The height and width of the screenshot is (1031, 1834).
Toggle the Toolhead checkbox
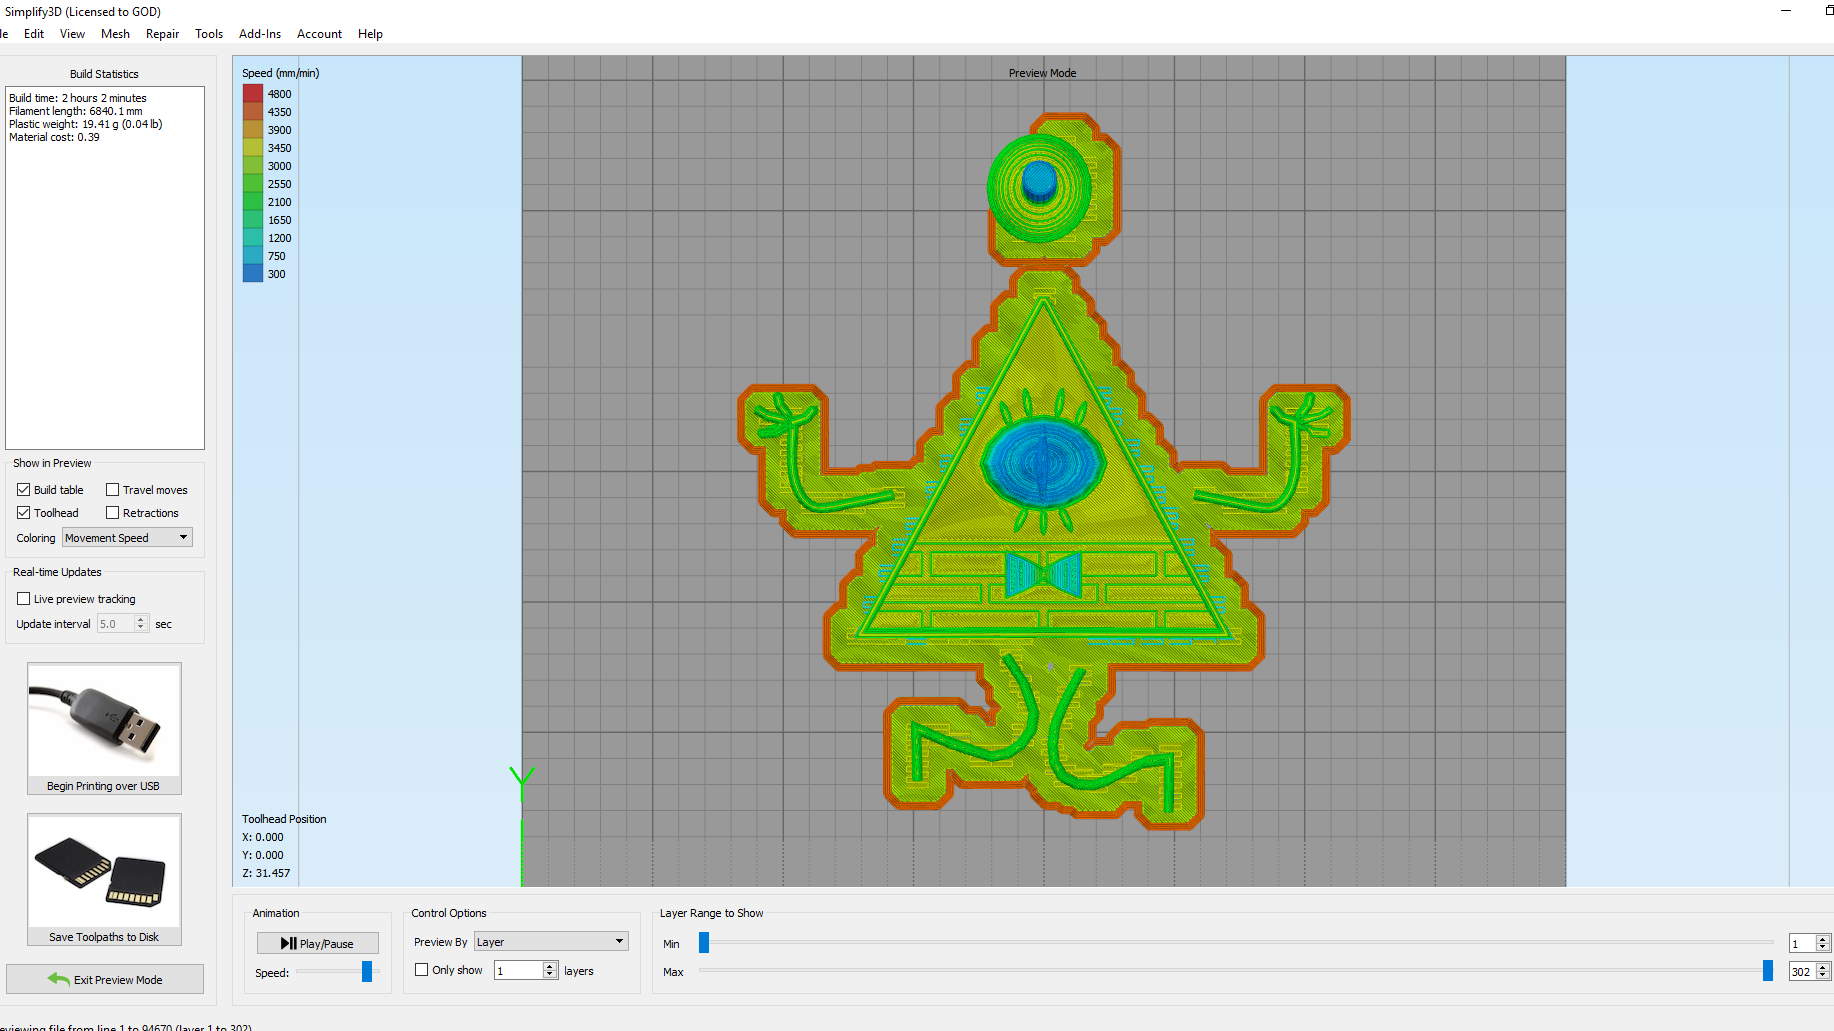23,512
